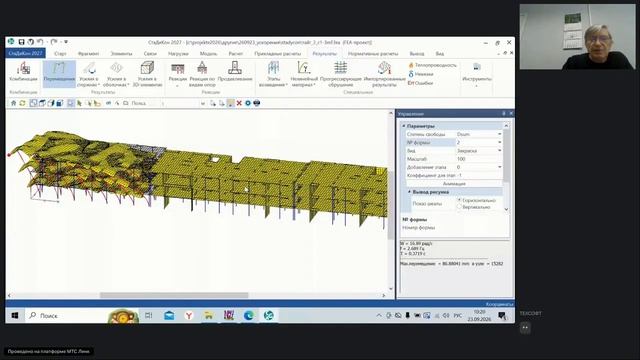640x360 pixels.
Task: Switch to the Фрагмент ribbon tab
Action: (x=88, y=53)
